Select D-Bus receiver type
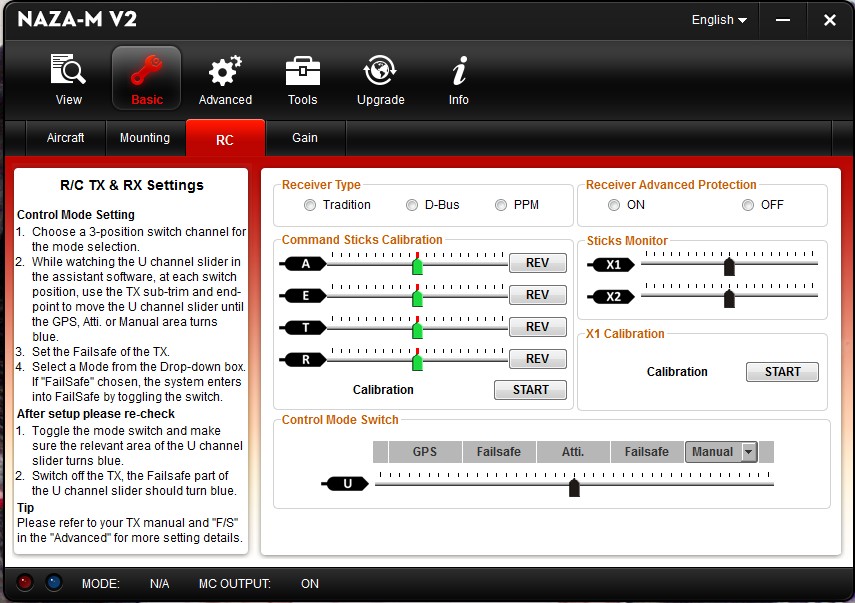This screenshot has height=603, width=855. [x=412, y=205]
